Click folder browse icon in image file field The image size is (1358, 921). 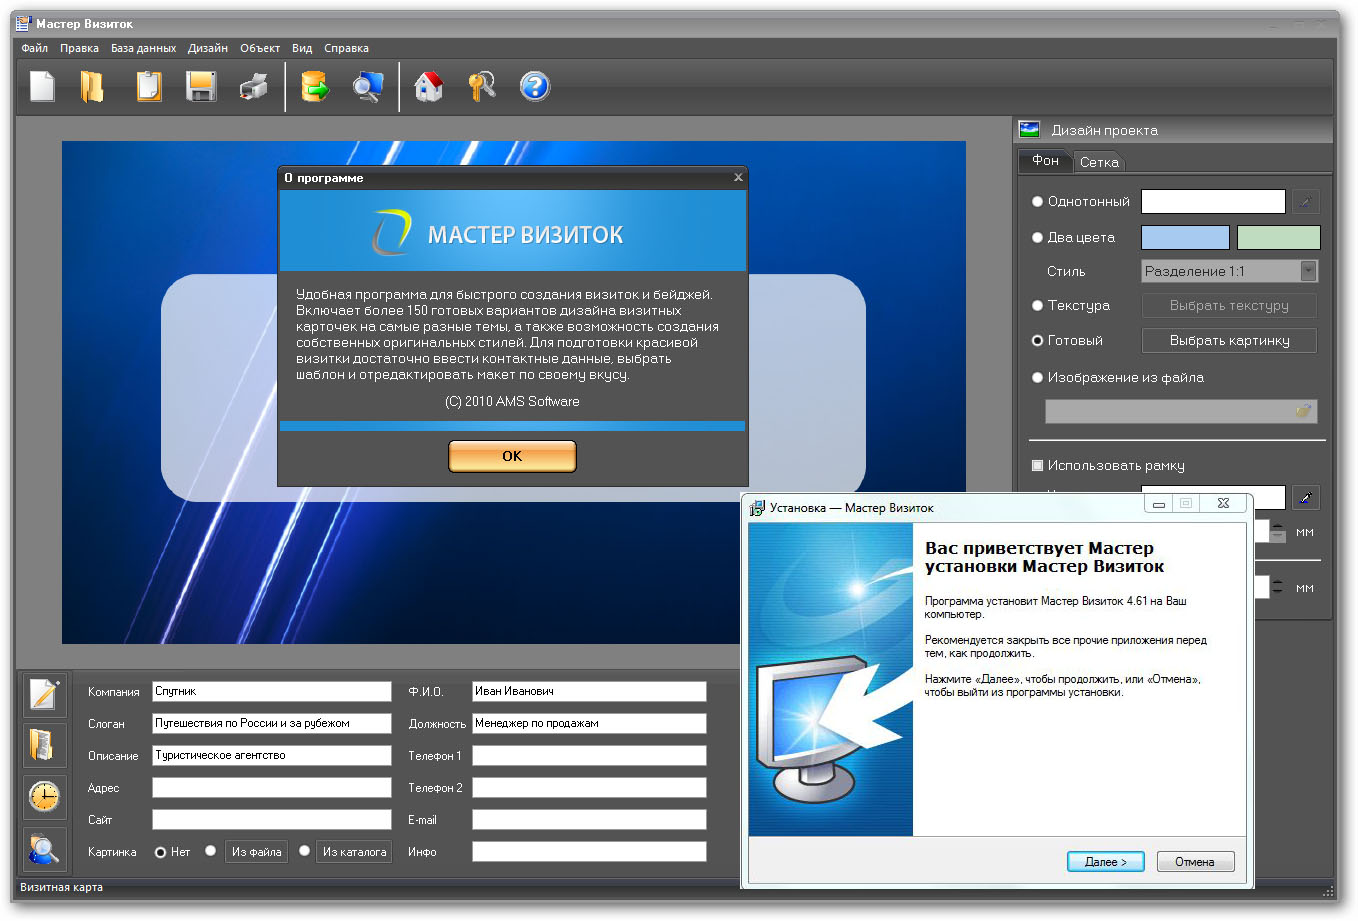(x=1303, y=411)
